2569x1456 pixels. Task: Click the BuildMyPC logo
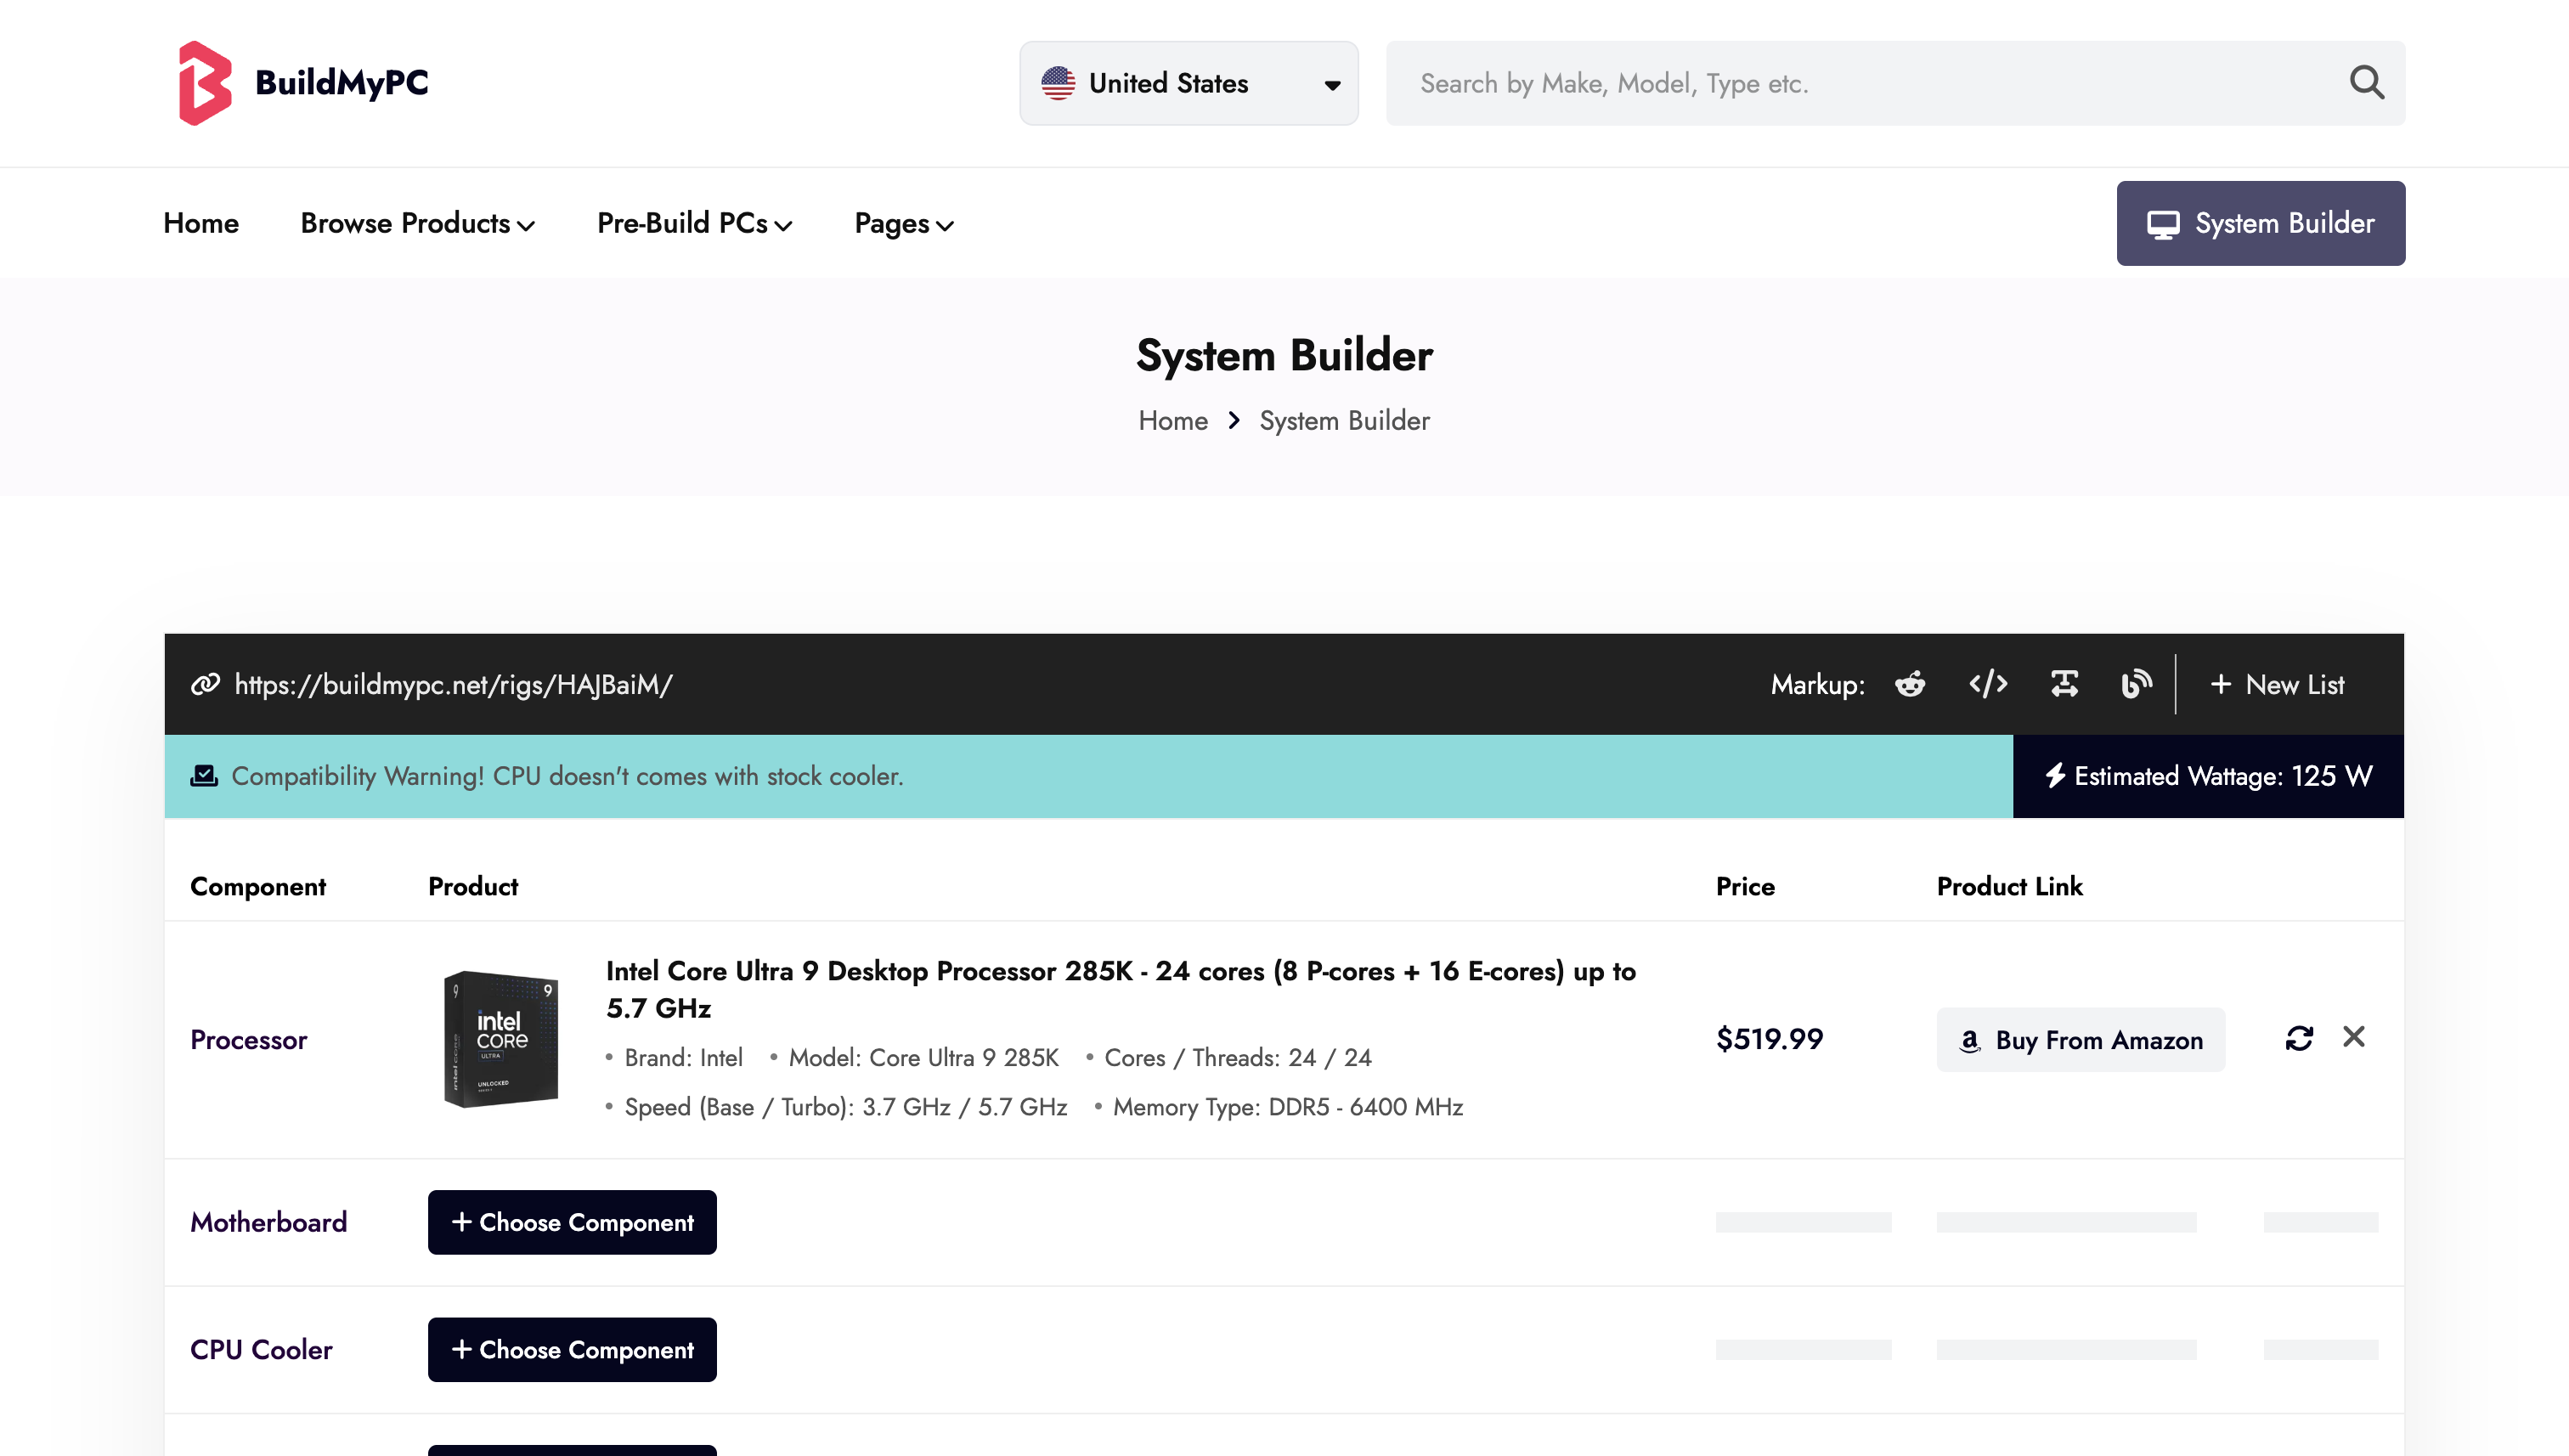point(303,83)
